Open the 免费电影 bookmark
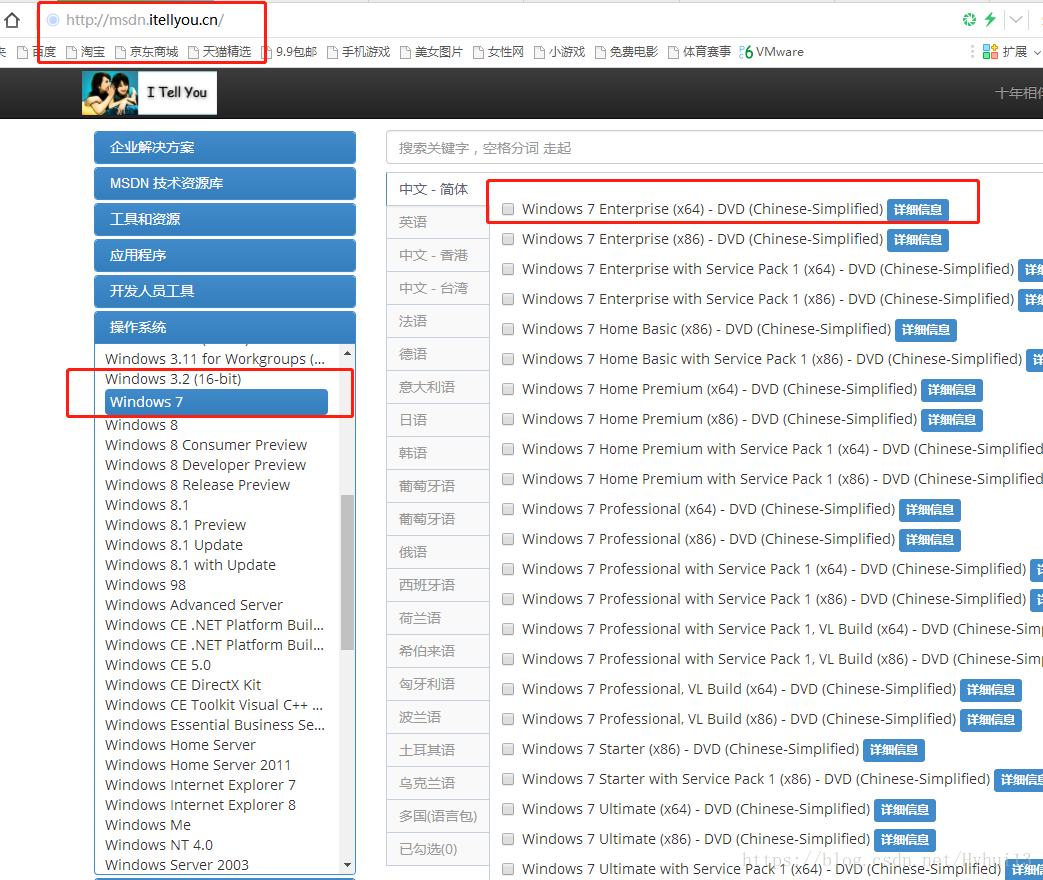The width and height of the screenshot is (1043, 880). pos(626,52)
